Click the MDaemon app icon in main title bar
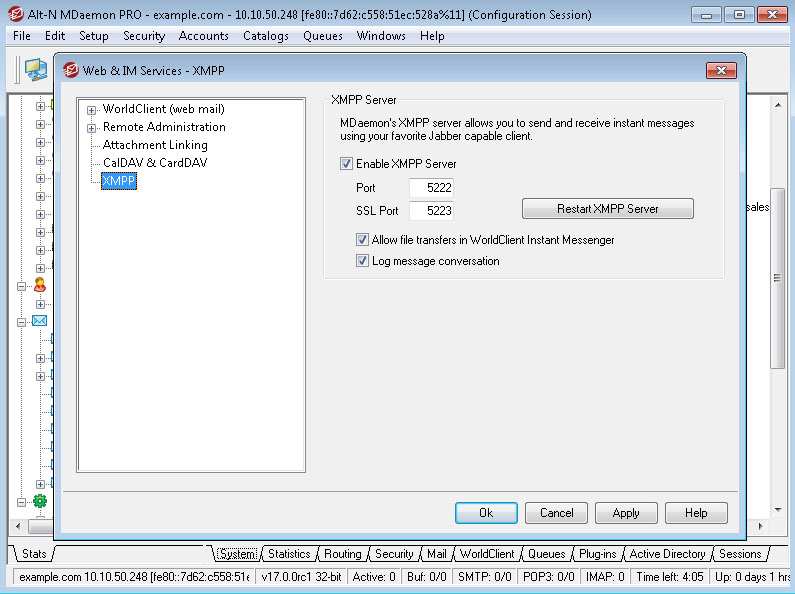This screenshot has width=795, height=594. click(x=15, y=15)
